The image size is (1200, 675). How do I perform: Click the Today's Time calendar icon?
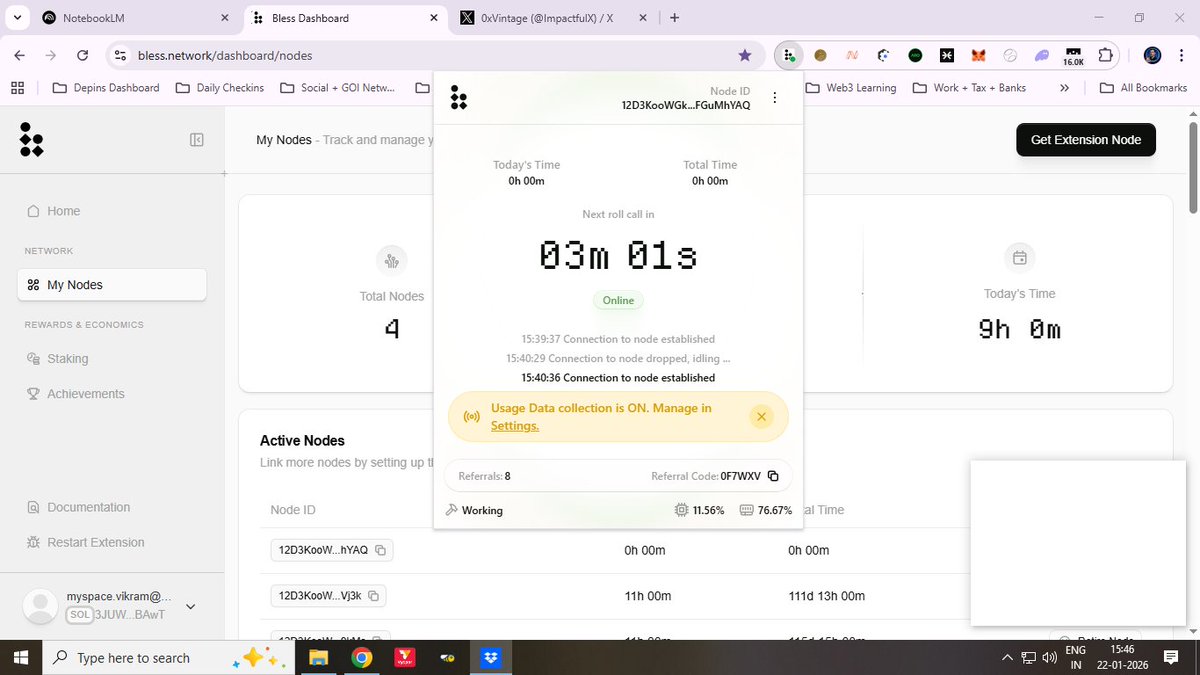pyautogui.click(x=1019, y=258)
